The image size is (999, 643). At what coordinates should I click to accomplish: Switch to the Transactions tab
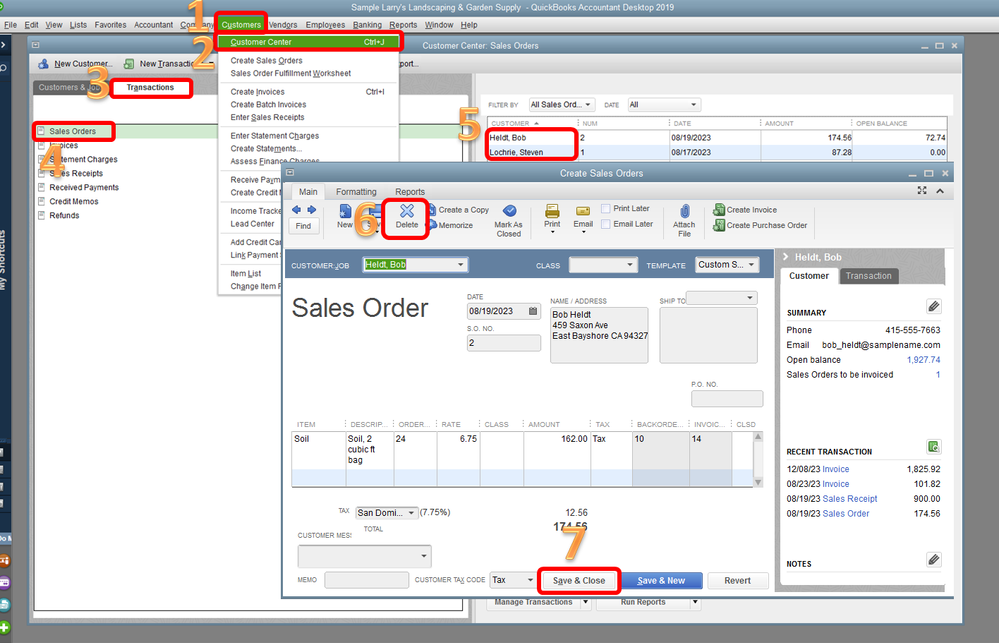150,87
